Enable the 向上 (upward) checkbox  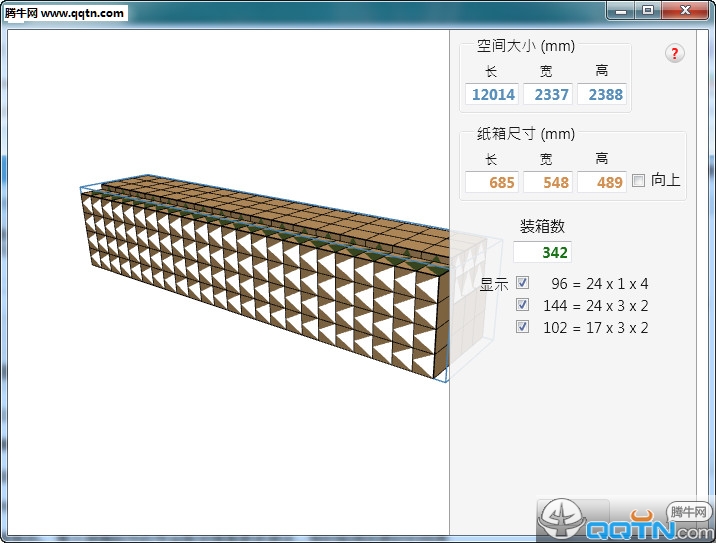(638, 180)
